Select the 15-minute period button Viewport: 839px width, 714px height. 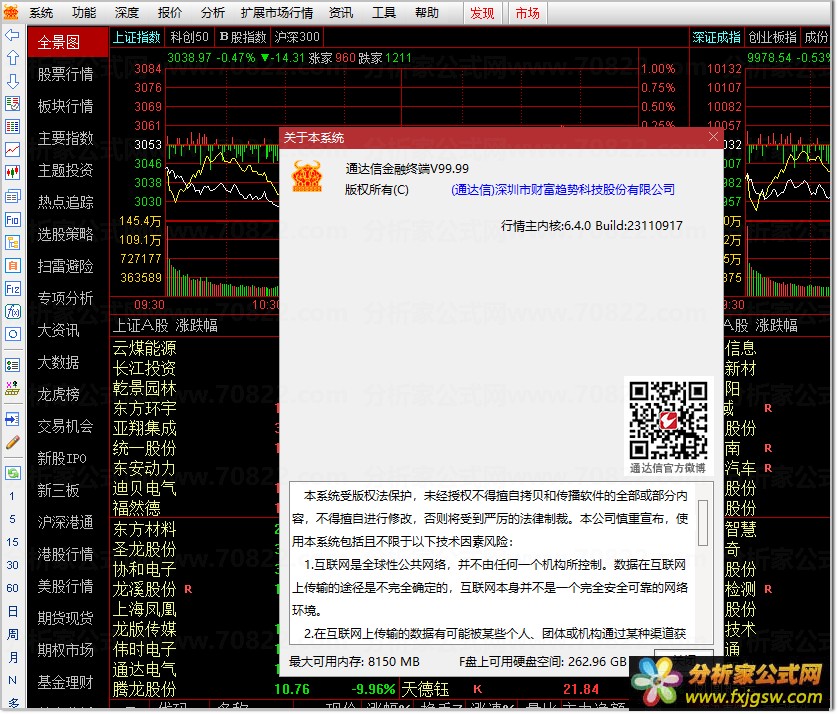[x=12, y=542]
